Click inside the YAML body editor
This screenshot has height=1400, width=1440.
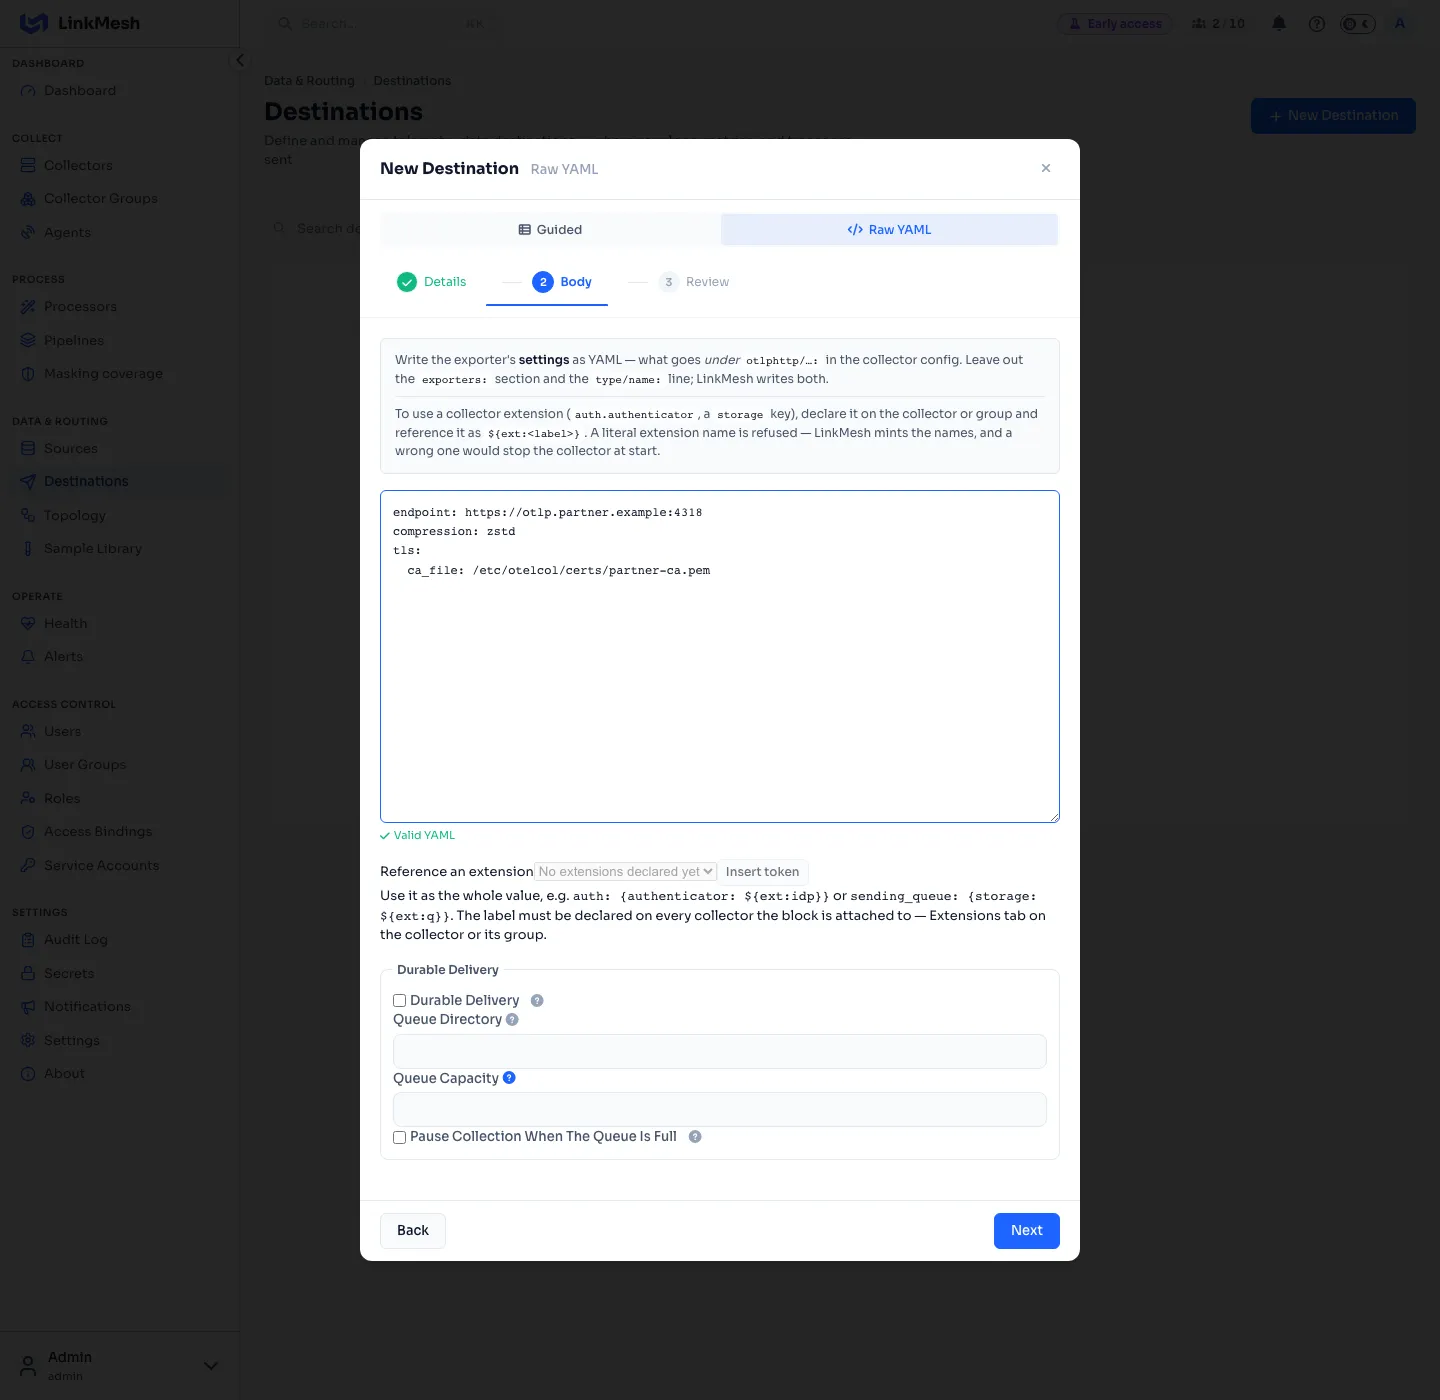click(720, 657)
